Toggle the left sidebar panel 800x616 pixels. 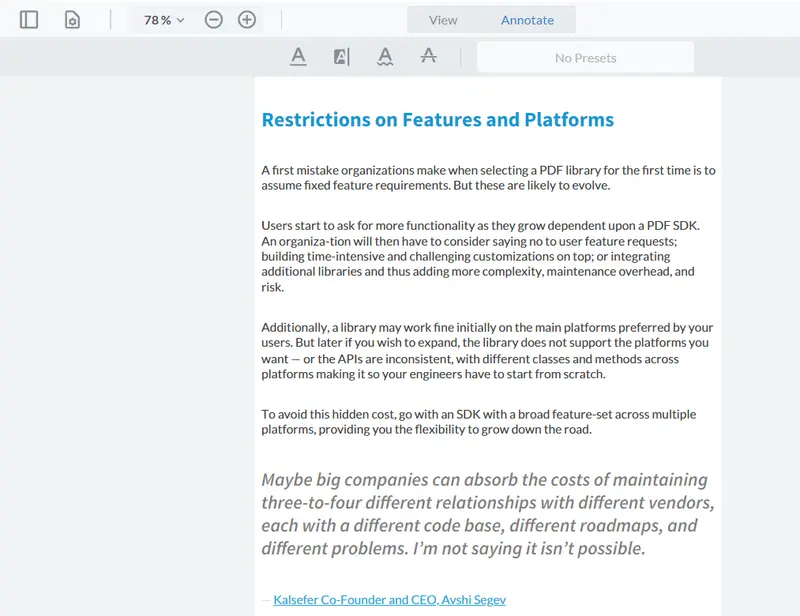29,20
